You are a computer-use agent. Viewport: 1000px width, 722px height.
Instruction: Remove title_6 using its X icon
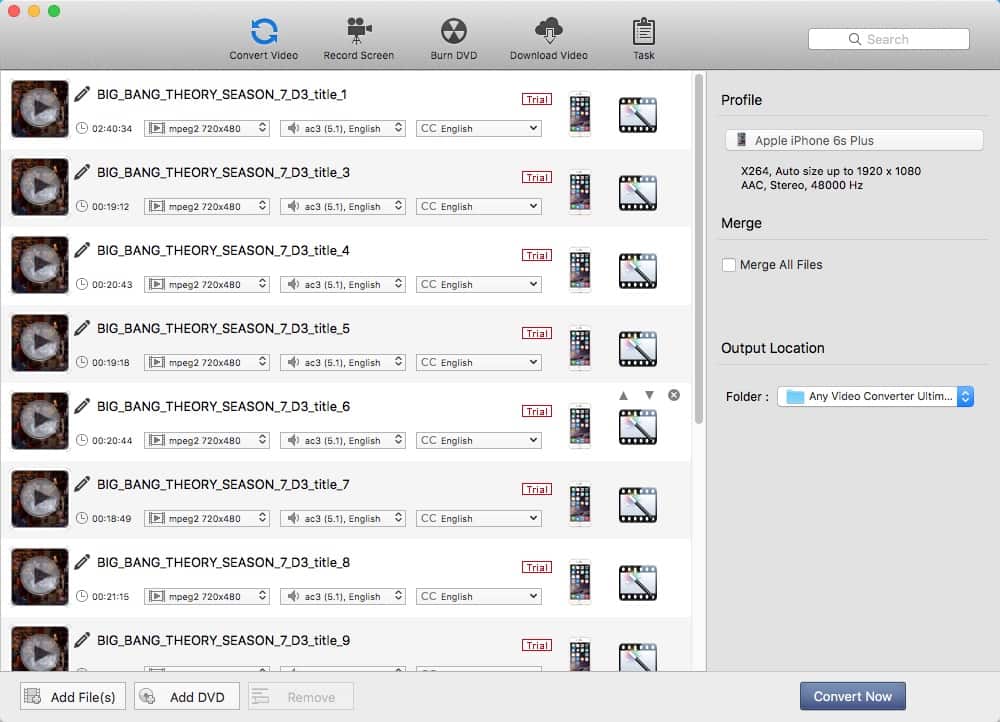tap(674, 395)
